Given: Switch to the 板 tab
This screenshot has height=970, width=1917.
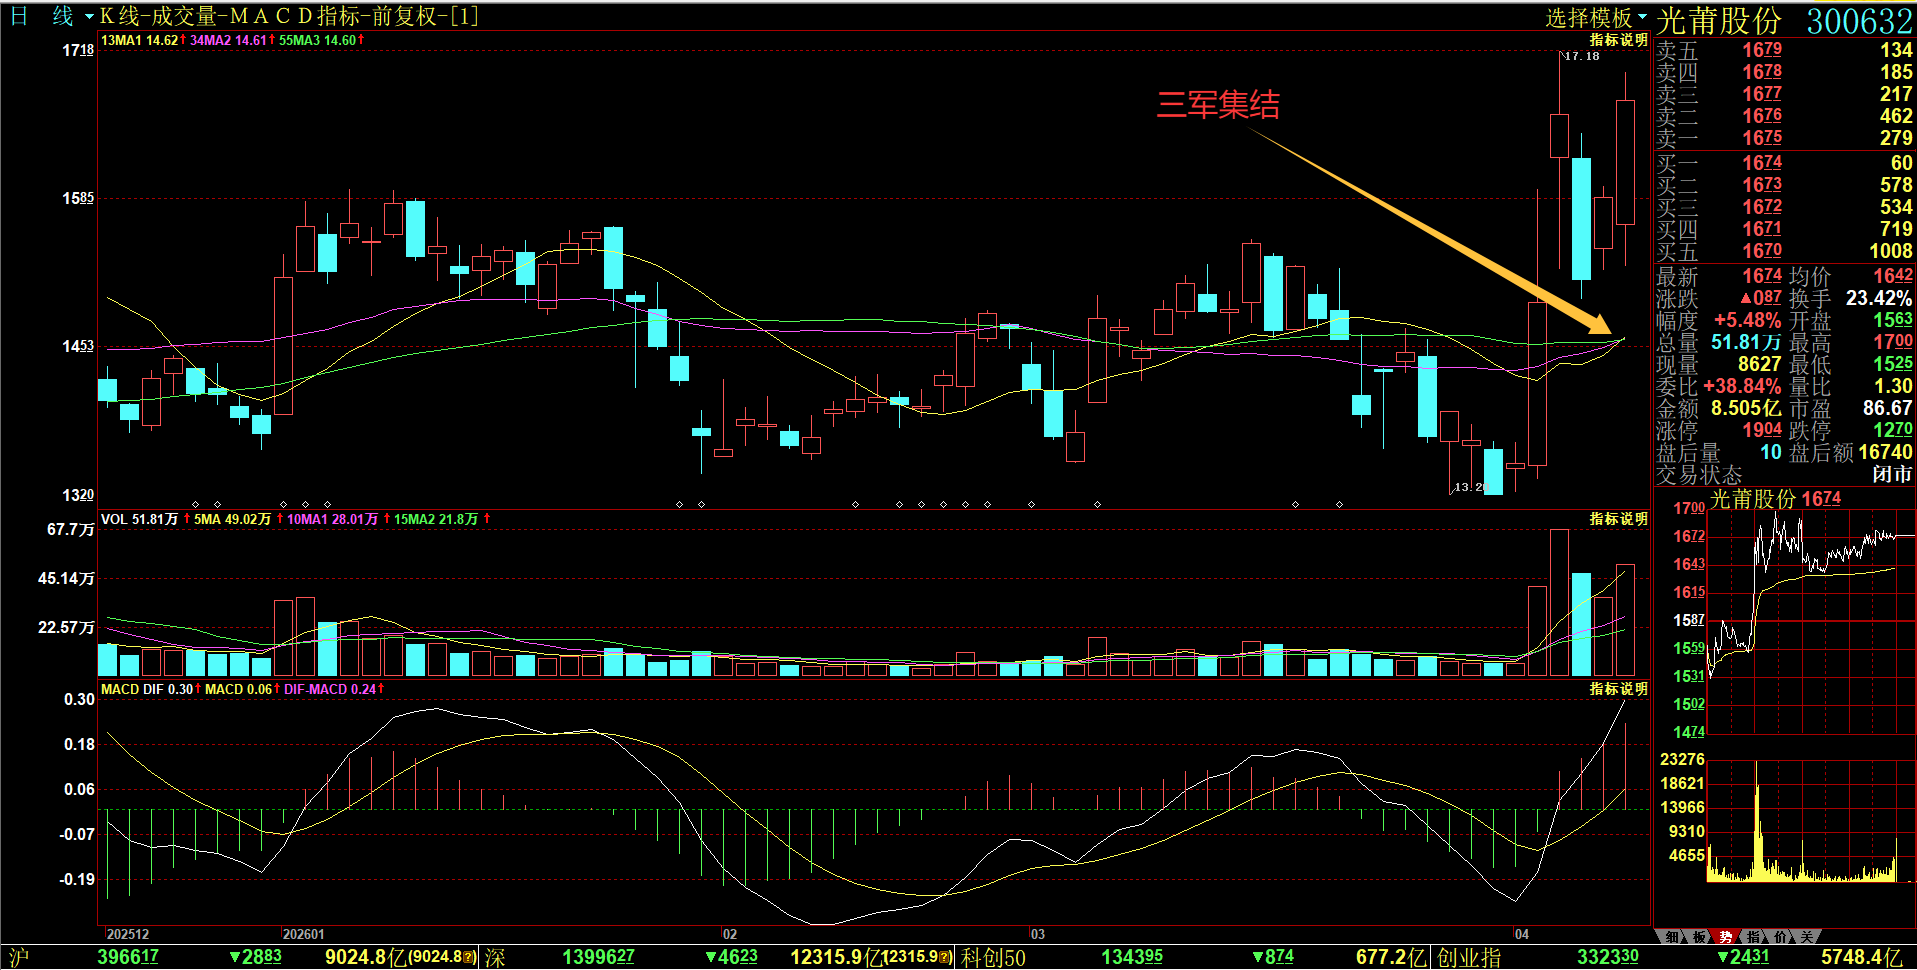Looking at the screenshot, I should pyautogui.click(x=1698, y=937).
